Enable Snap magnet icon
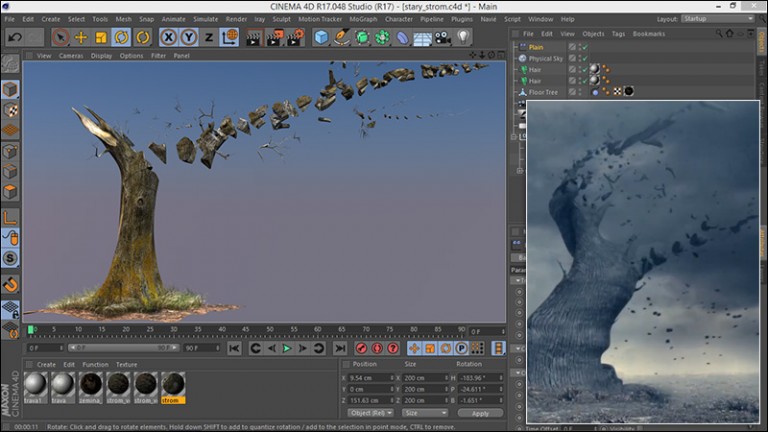The height and width of the screenshot is (432, 768). (10, 285)
